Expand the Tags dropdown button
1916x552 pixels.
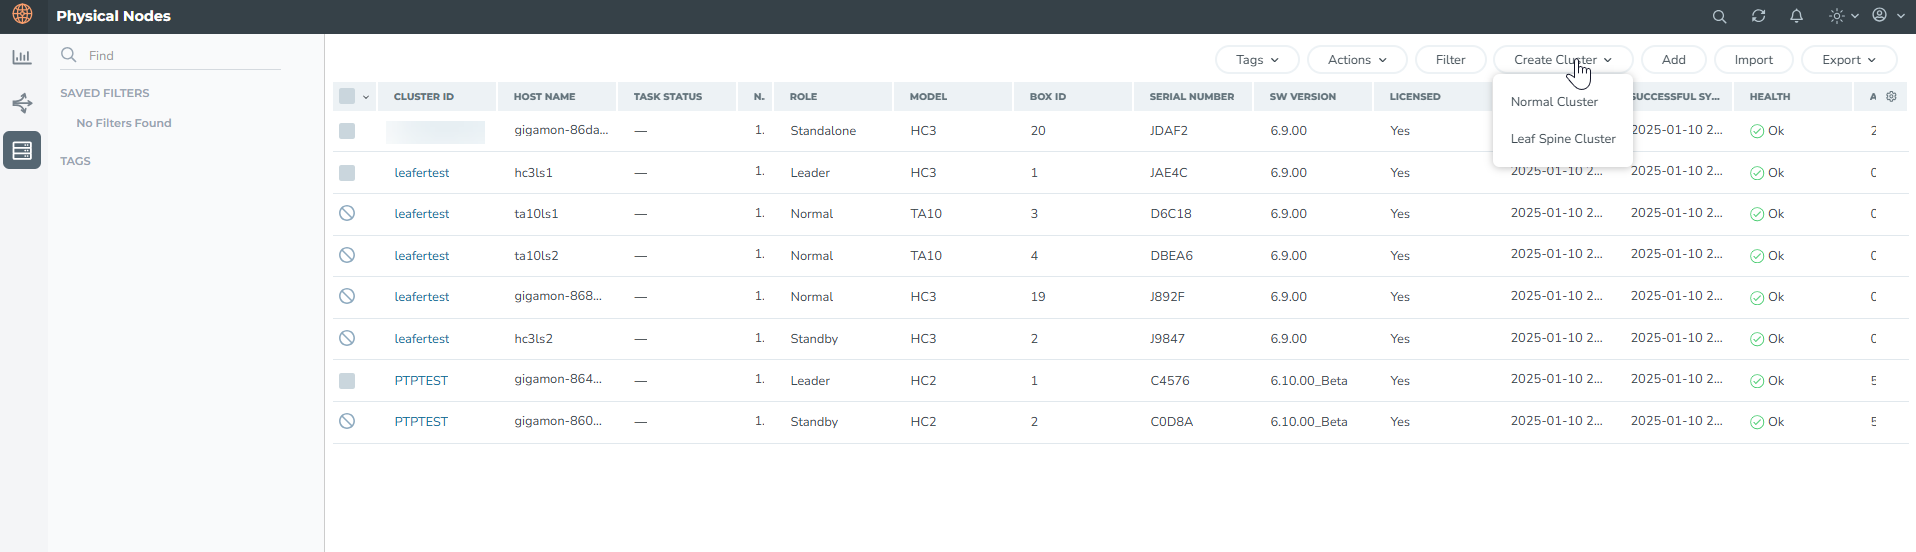[x=1257, y=60]
